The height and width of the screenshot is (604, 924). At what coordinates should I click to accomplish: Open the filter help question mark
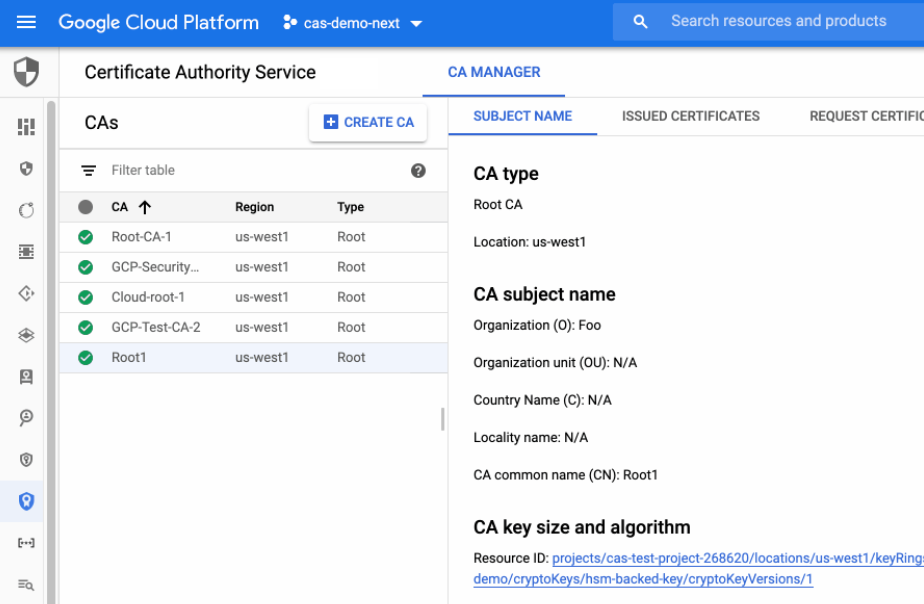click(x=418, y=170)
